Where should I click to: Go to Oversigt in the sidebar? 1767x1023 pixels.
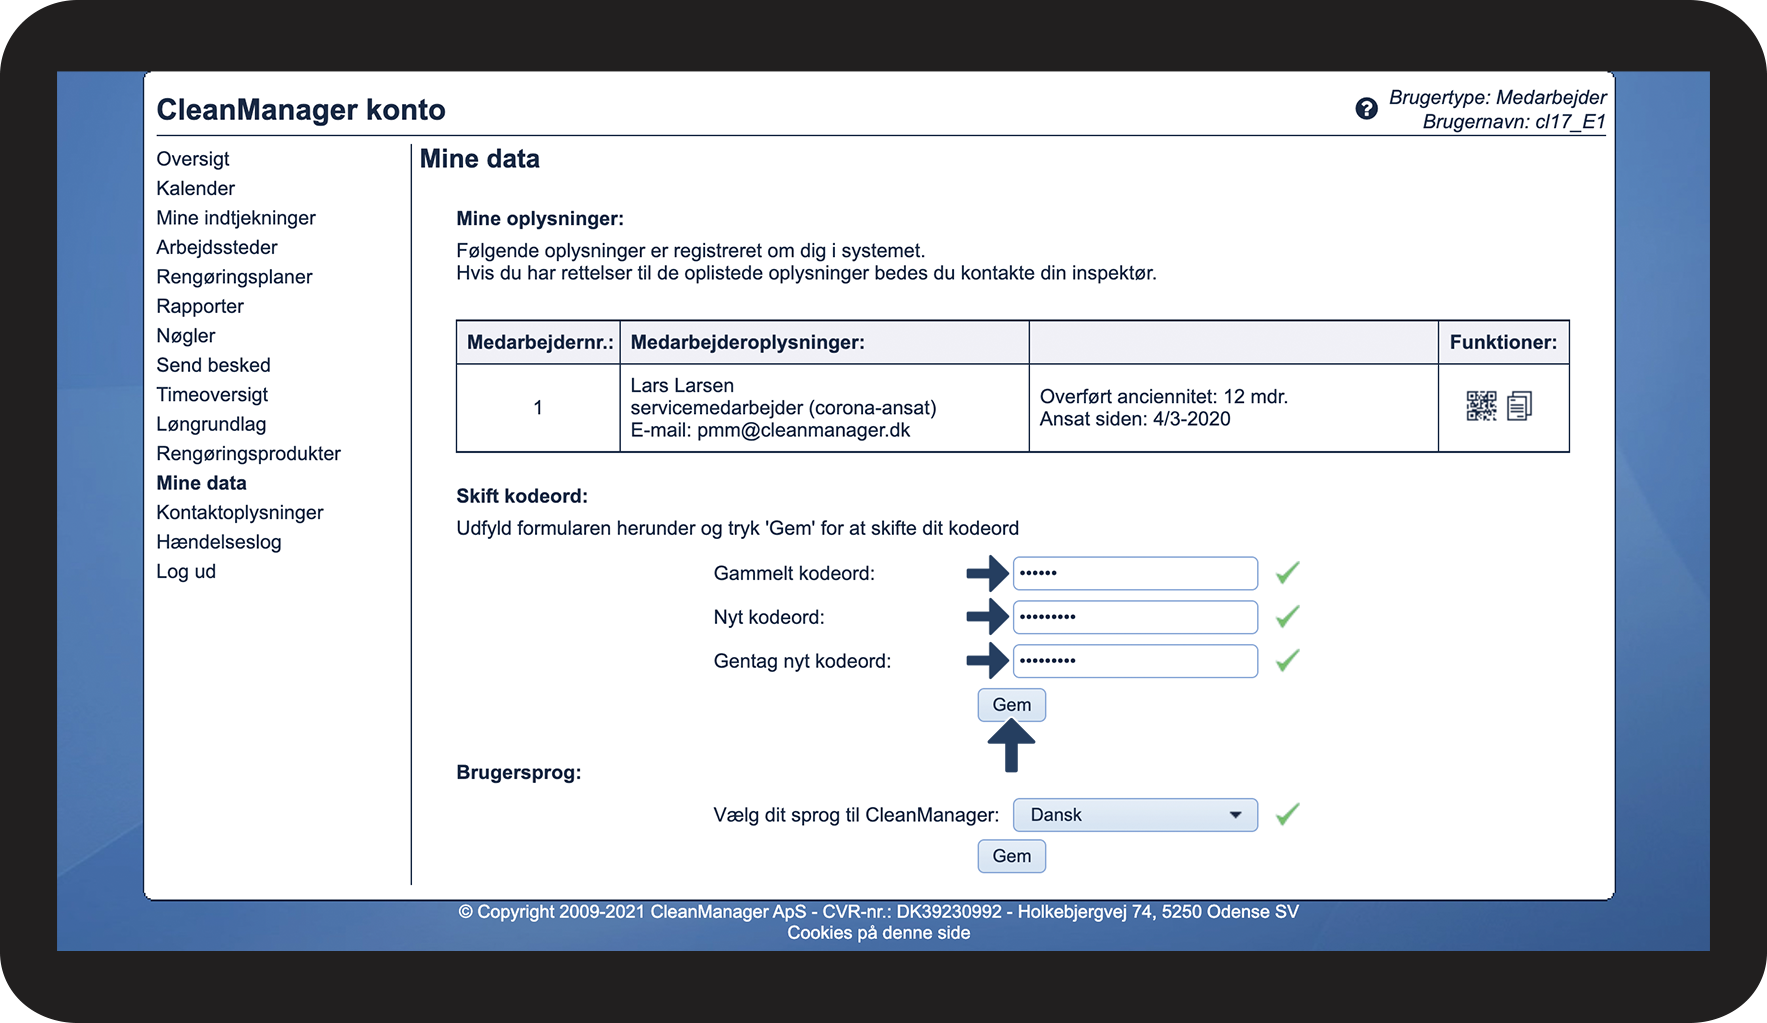tap(193, 159)
